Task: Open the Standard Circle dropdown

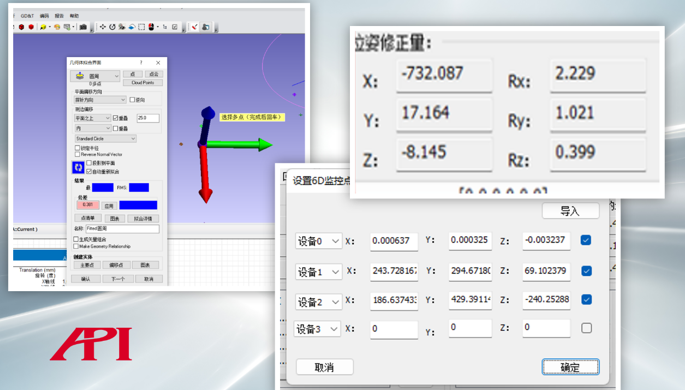Action: coord(105,138)
